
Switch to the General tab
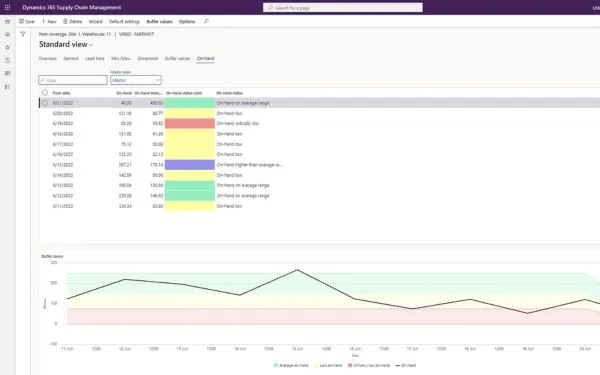click(x=71, y=59)
